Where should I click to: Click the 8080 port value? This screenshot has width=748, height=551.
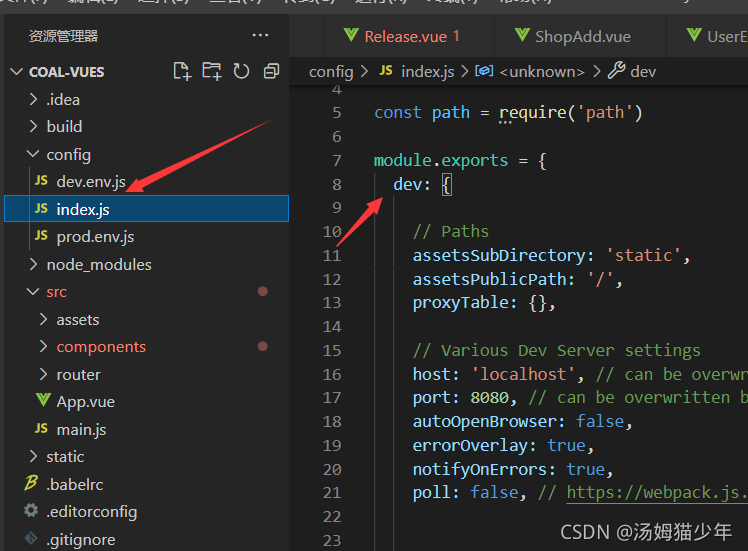[x=489, y=397]
